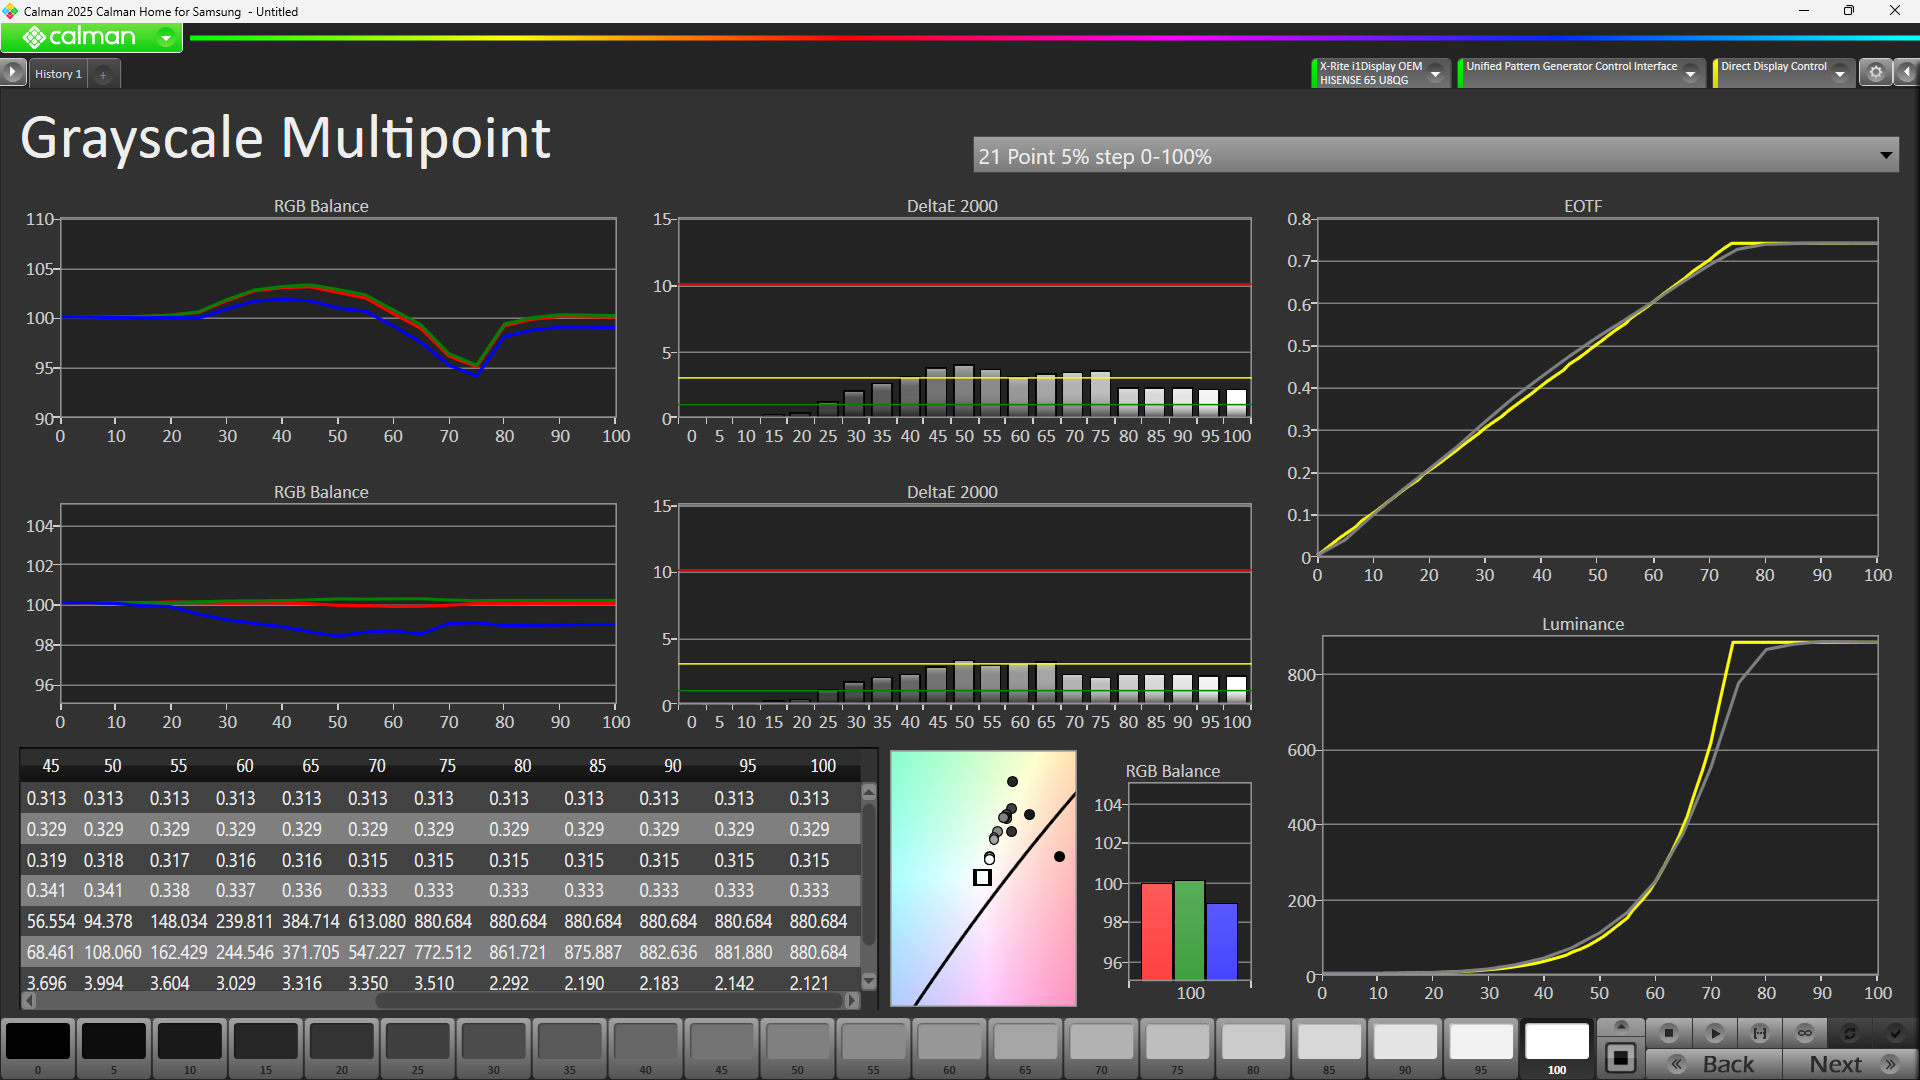Select the 100 white swatch
The height and width of the screenshot is (1080, 1920).
pyautogui.click(x=1557, y=1048)
